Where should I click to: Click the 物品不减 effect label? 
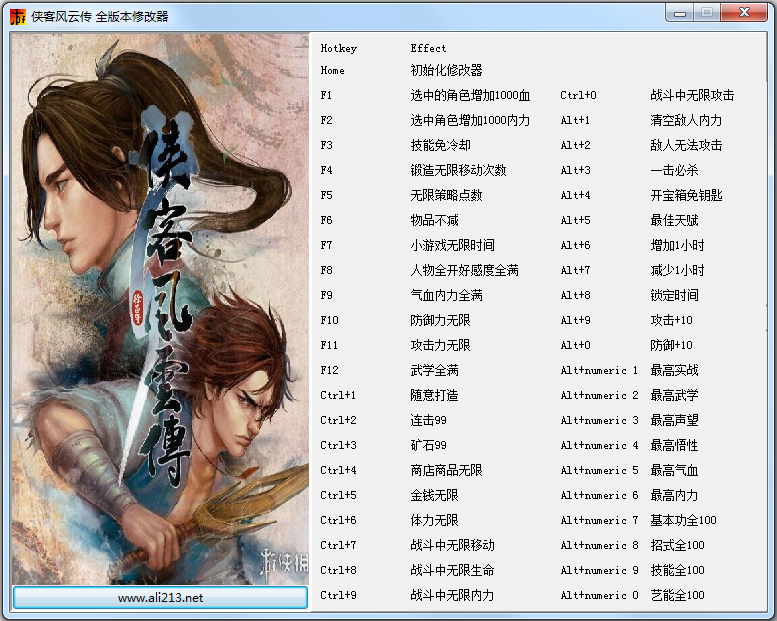434,221
